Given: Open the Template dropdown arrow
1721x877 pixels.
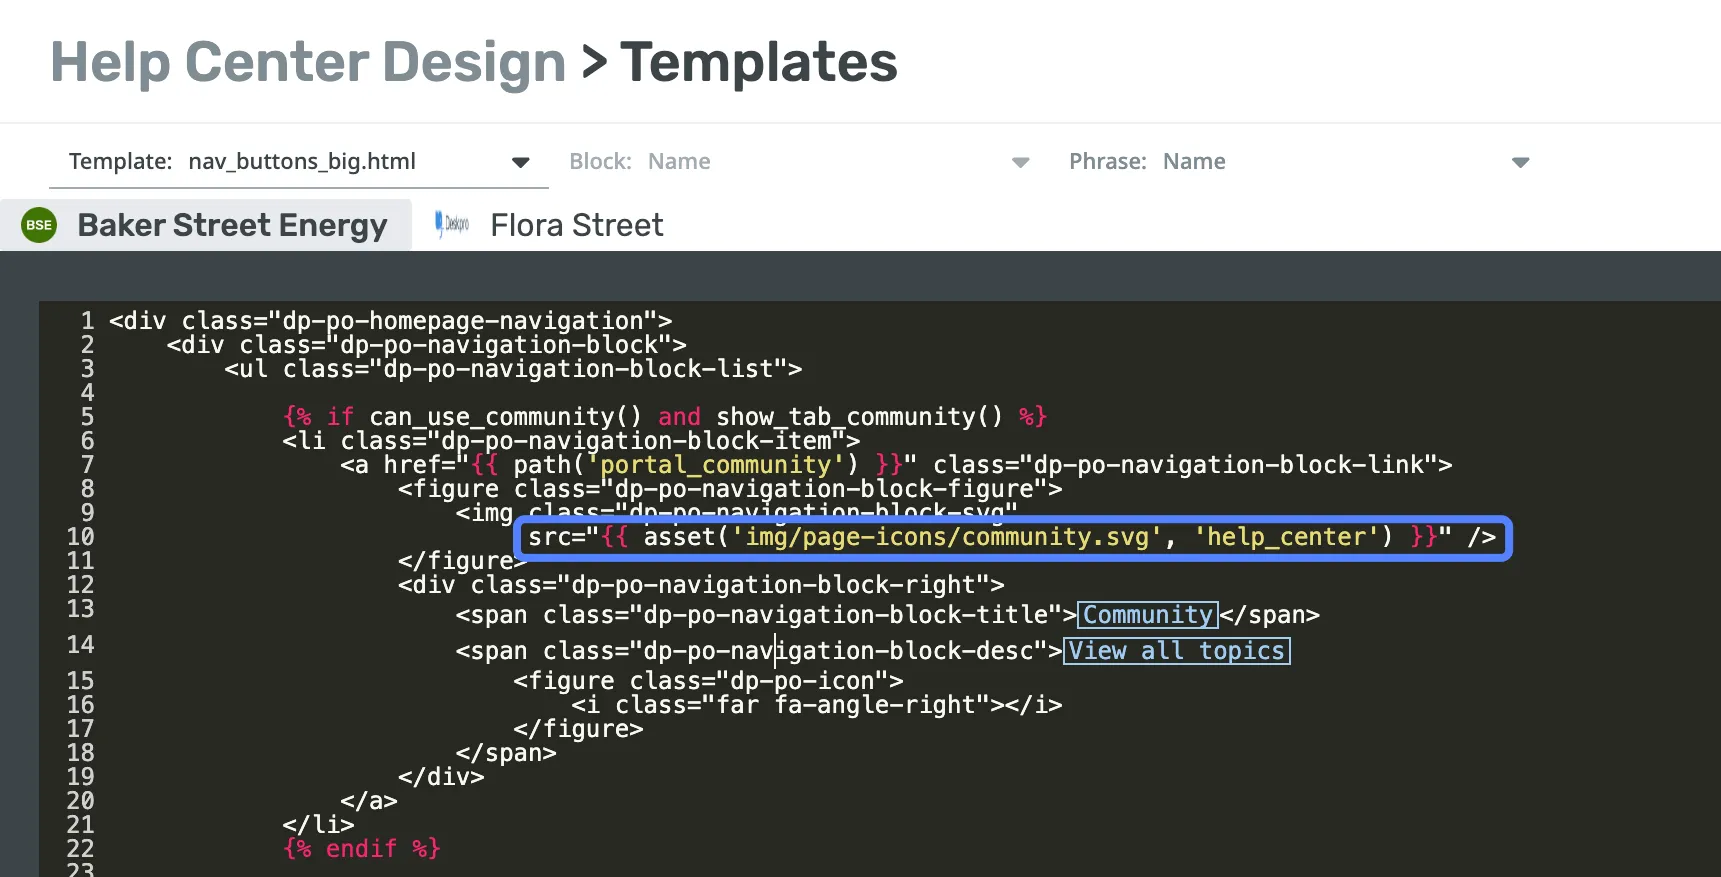Looking at the screenshot, I should (x=520, y=162).
